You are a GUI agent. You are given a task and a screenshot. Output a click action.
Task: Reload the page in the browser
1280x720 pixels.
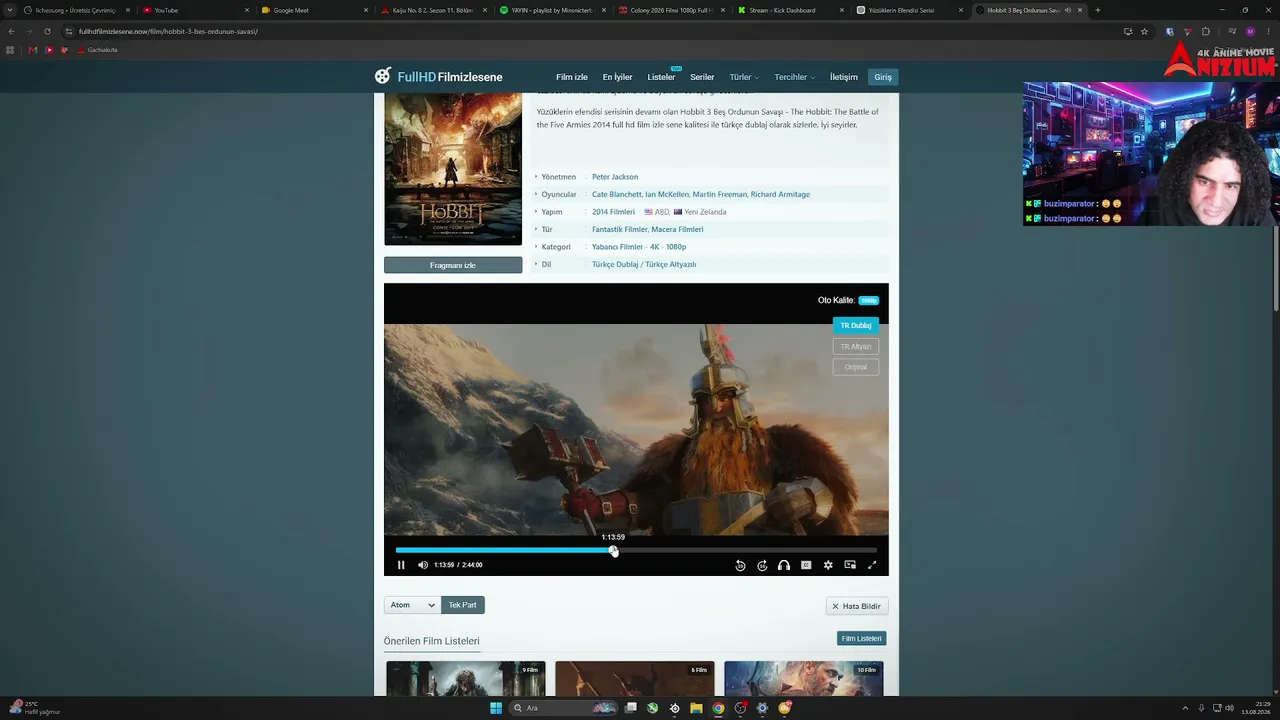[47, 31]
